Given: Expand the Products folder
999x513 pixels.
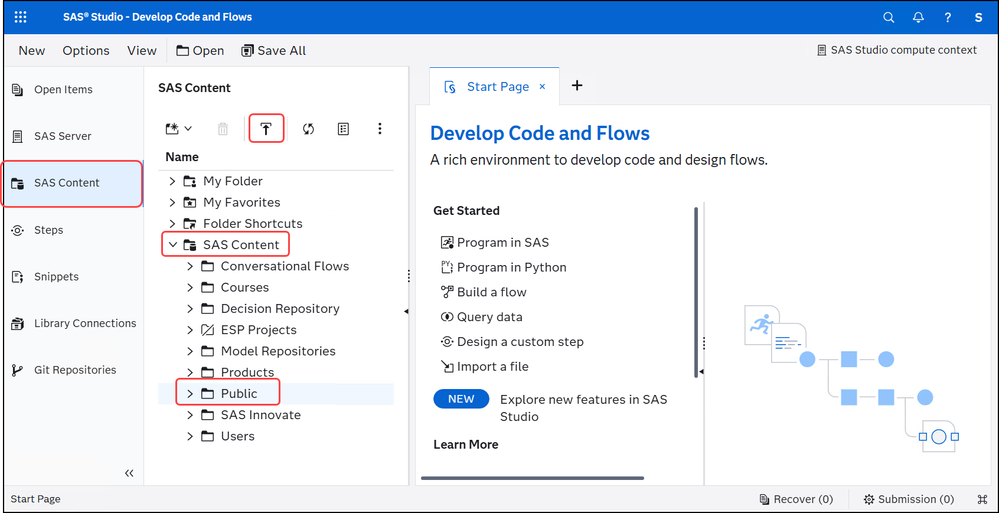Looking at the screenshot, I should click(x=190, y=372).
